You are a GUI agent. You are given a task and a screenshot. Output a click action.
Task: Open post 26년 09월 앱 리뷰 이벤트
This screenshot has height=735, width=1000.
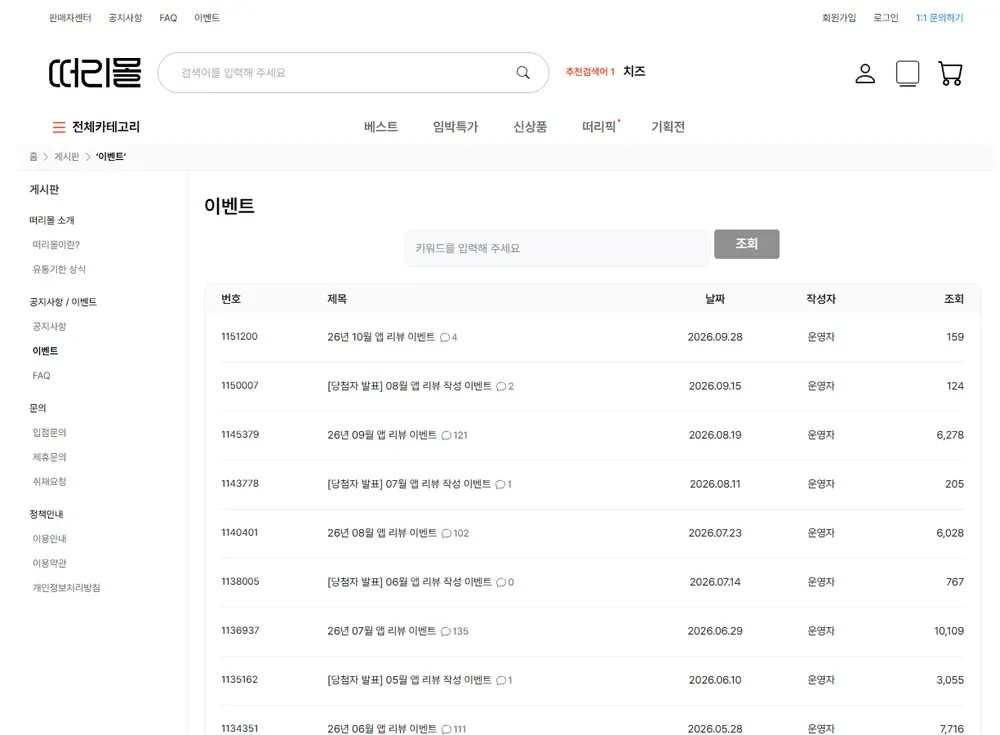[x=382, y=435]
